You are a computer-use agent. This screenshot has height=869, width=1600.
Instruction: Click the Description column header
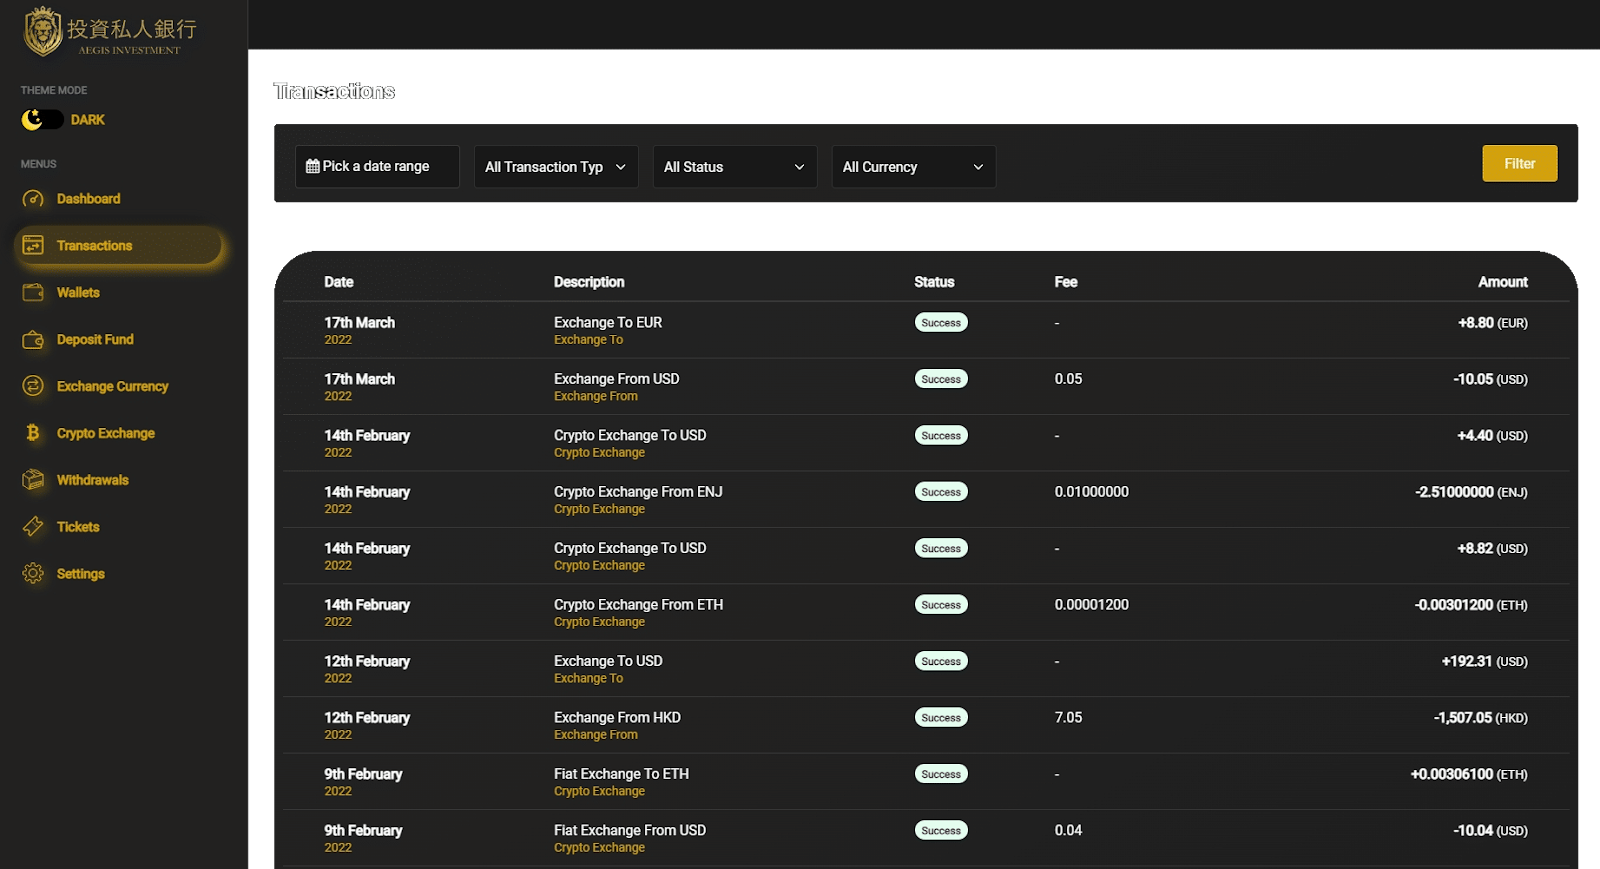pos(589,282)
